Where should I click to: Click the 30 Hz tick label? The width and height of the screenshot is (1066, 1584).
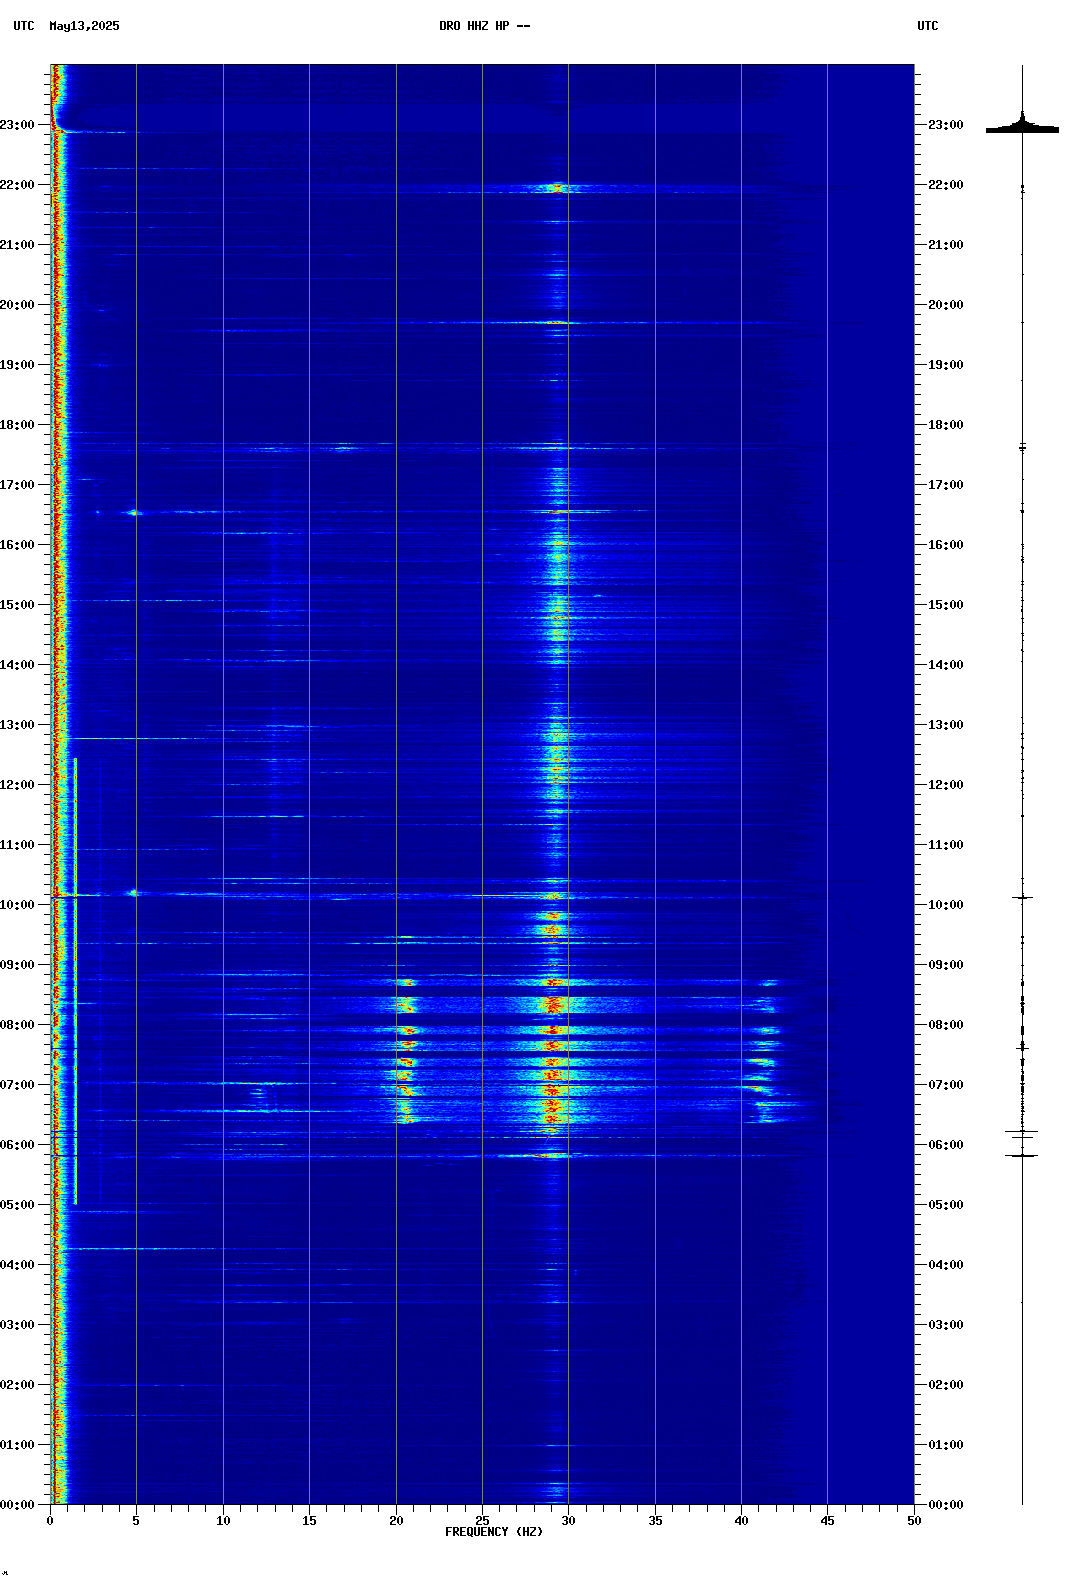click(x=568, y=1521)
